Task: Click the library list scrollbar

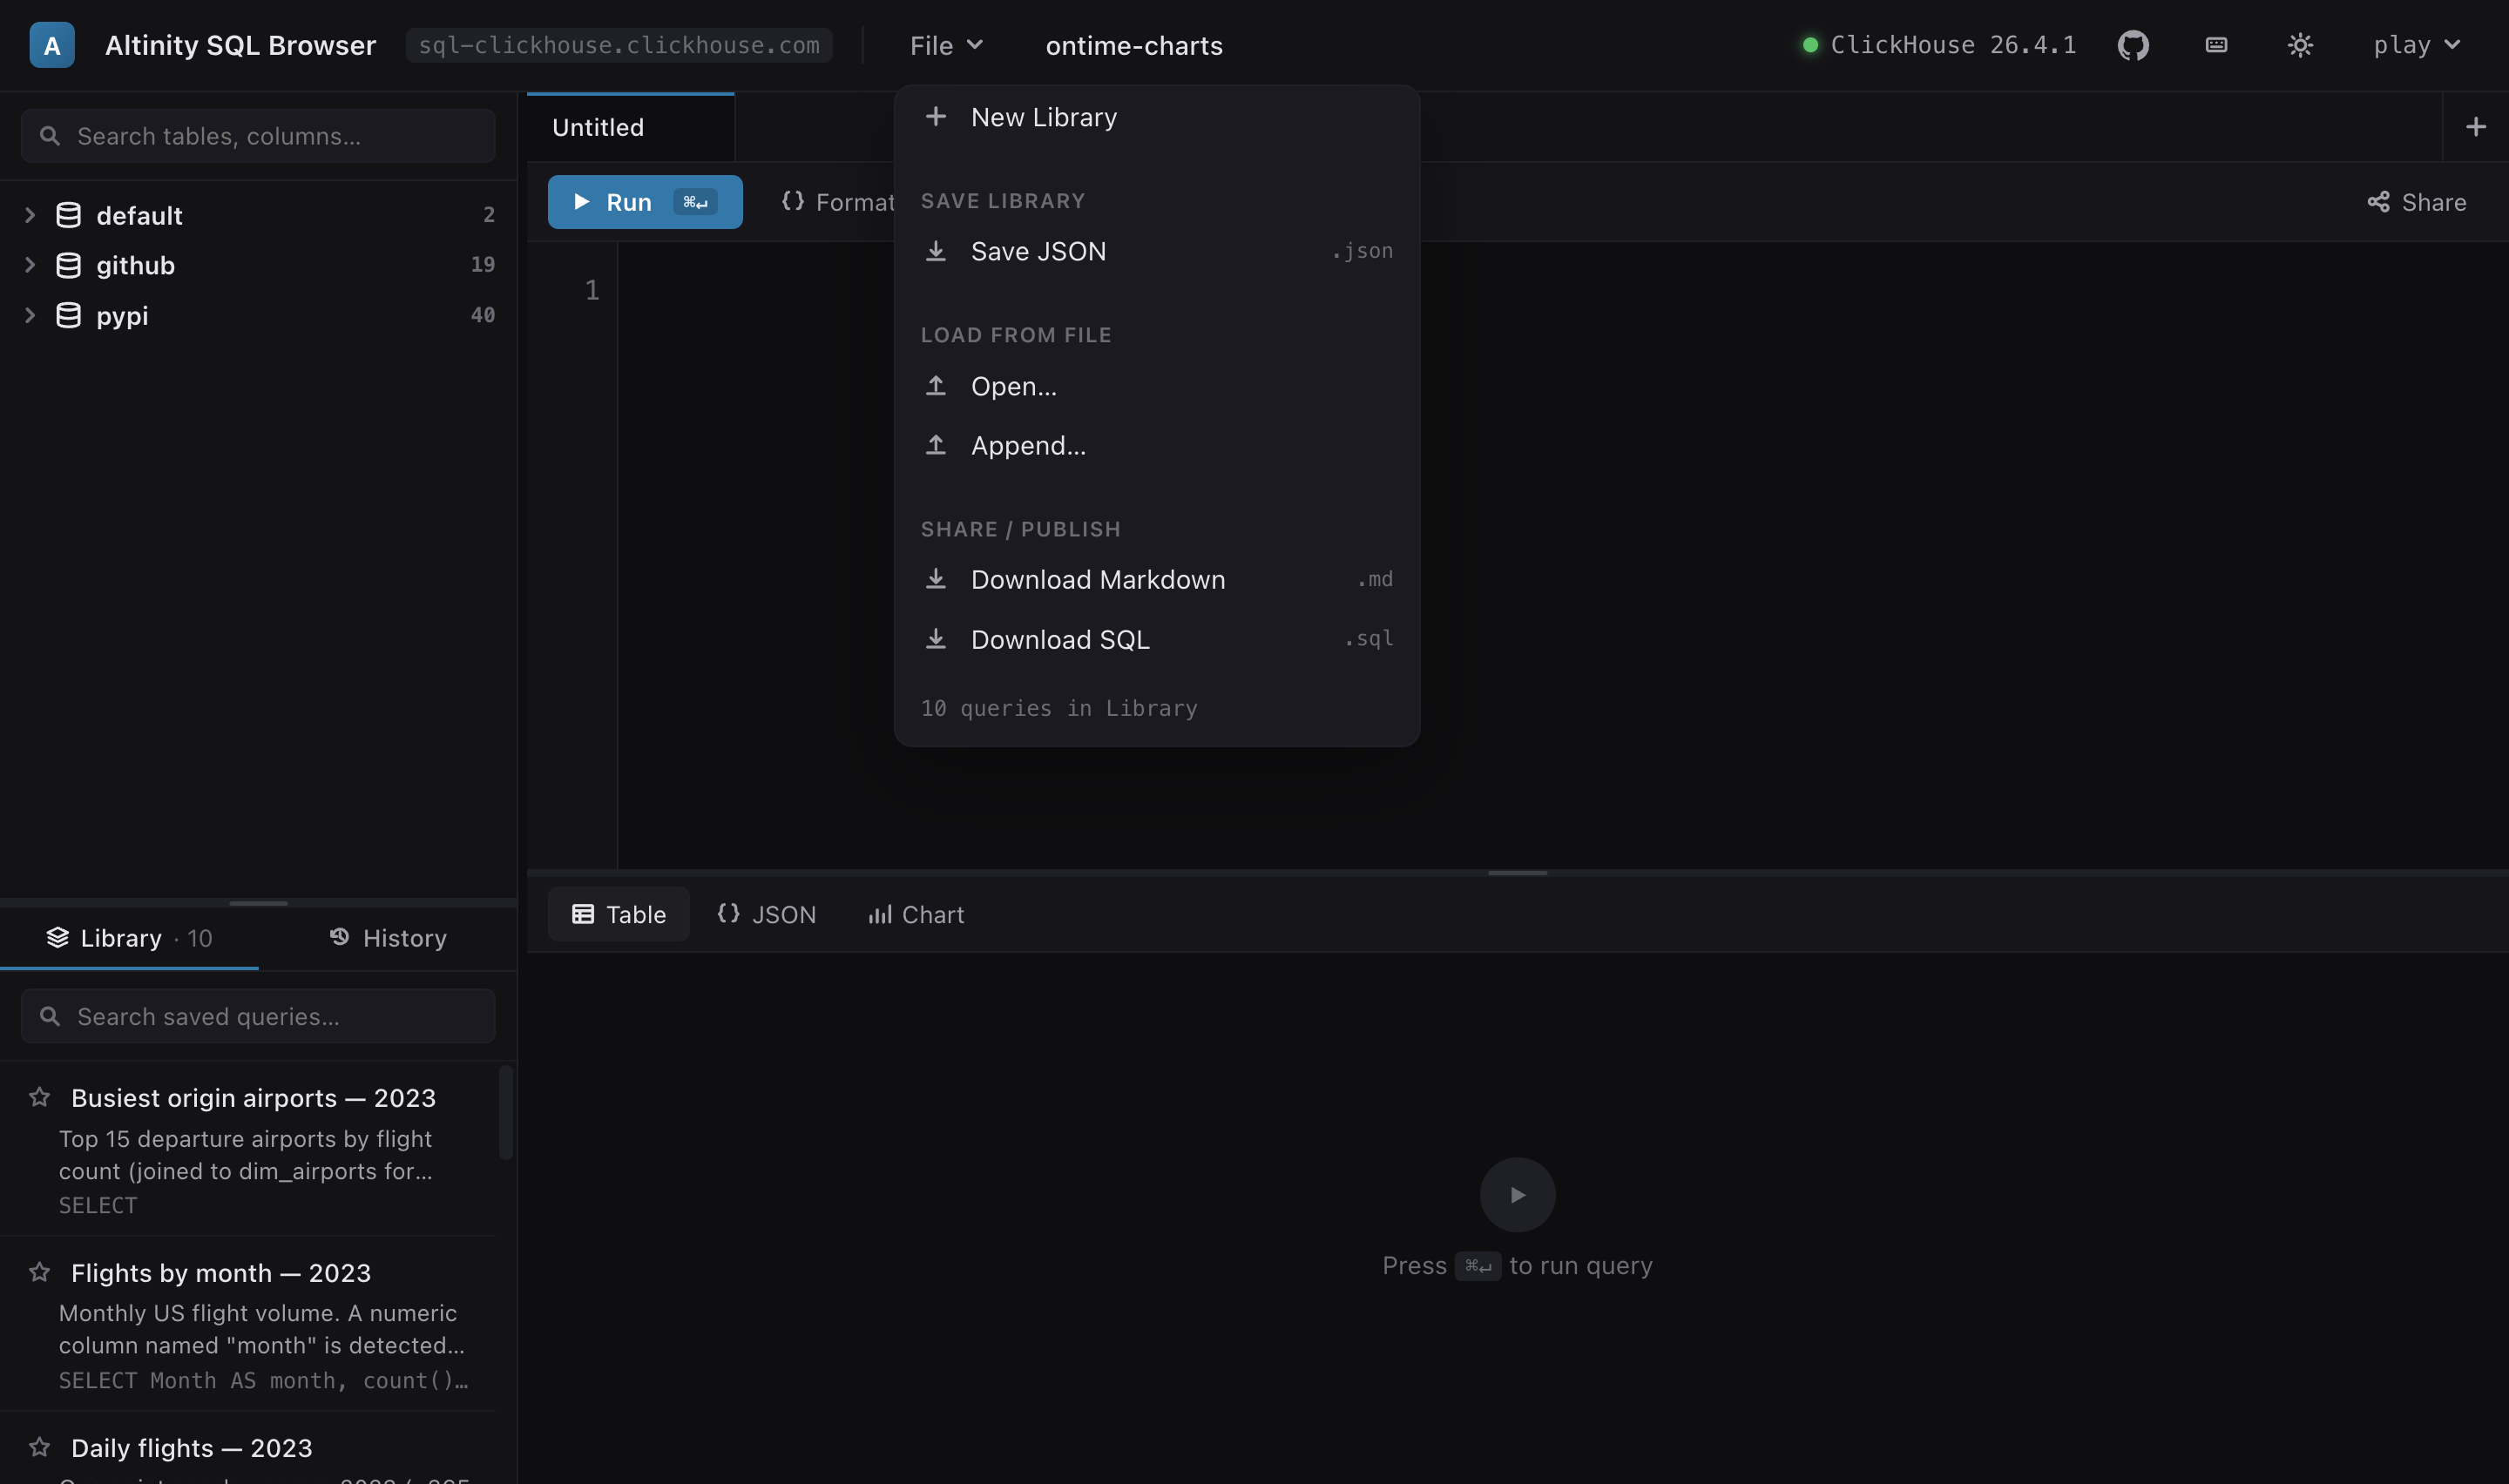Action: (x=506, y=1112)
